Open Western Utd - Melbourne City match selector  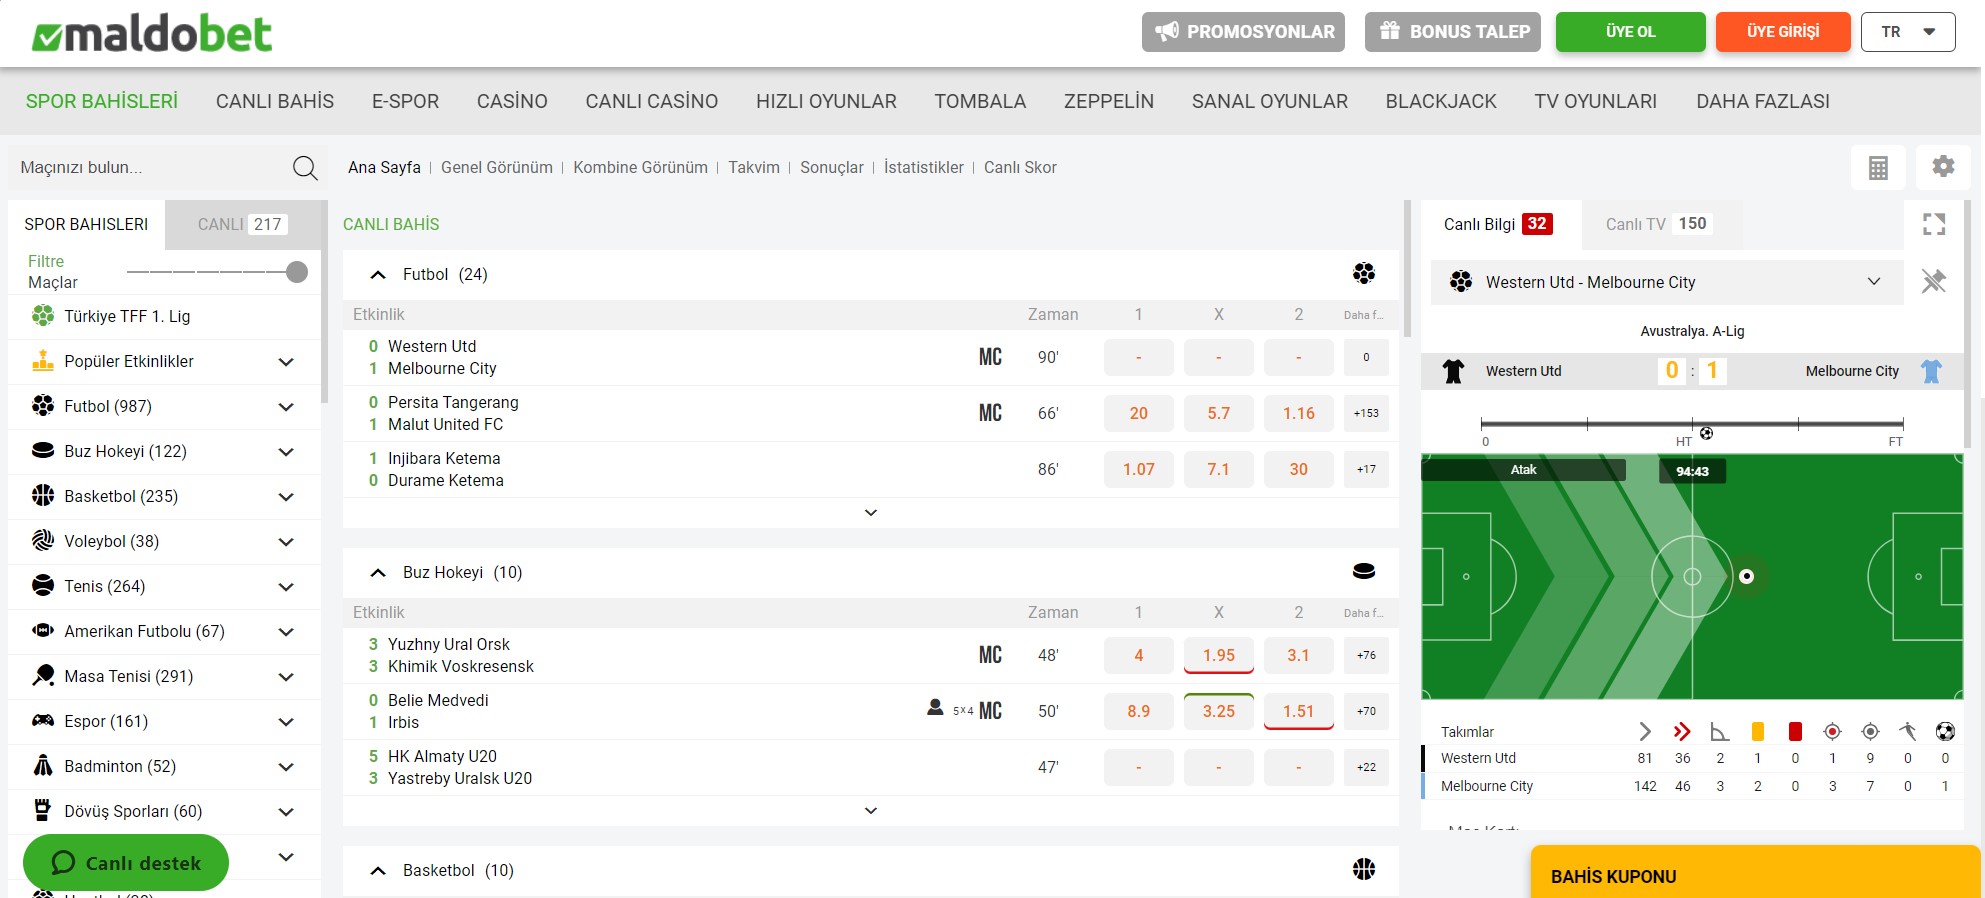(x=1669, y=282)
